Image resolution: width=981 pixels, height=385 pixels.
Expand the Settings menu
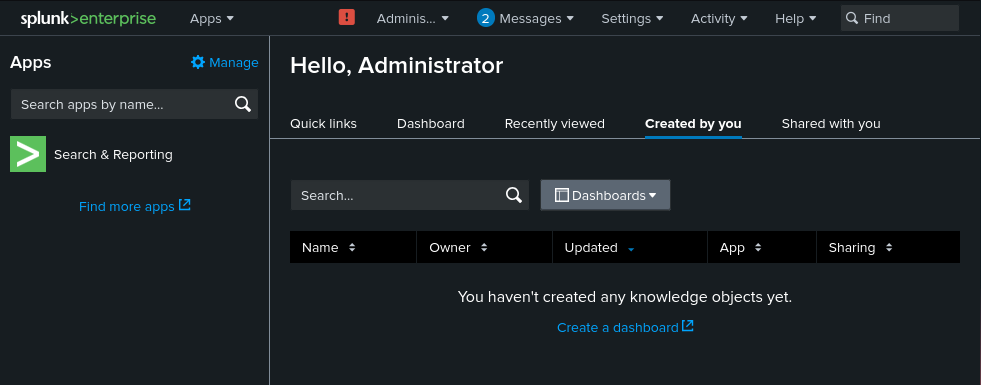632,19
